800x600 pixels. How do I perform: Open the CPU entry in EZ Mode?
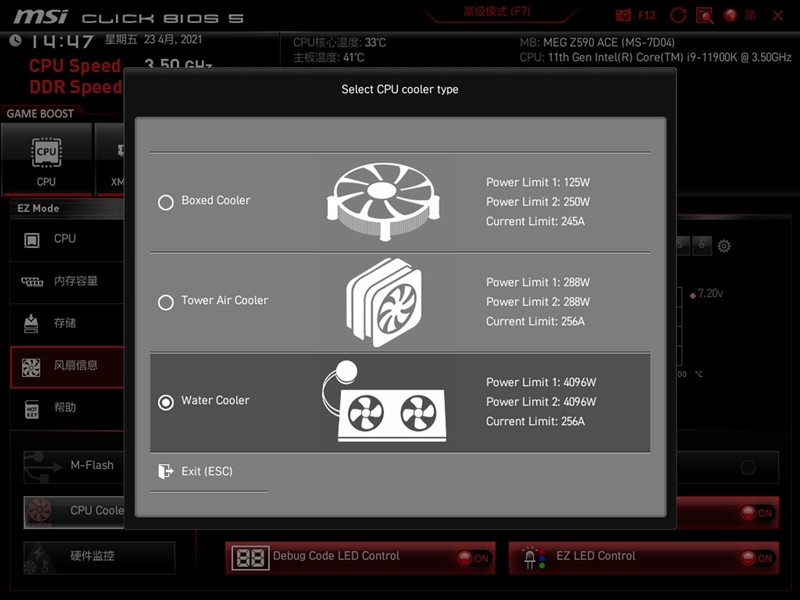(67, 239)
